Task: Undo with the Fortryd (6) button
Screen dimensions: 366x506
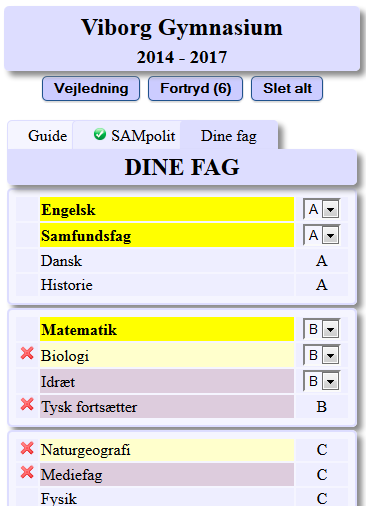Action: pos(195,89)
